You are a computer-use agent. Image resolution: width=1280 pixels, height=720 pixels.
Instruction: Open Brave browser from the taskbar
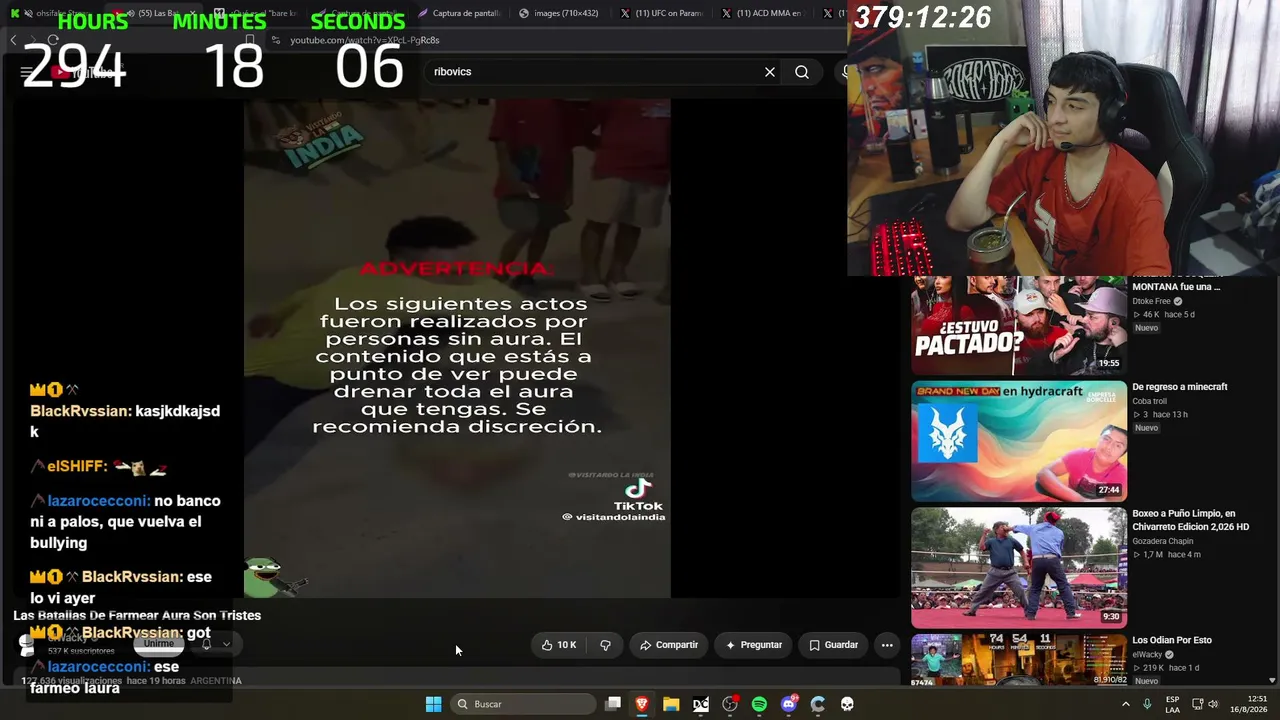[x=642, y=704]
